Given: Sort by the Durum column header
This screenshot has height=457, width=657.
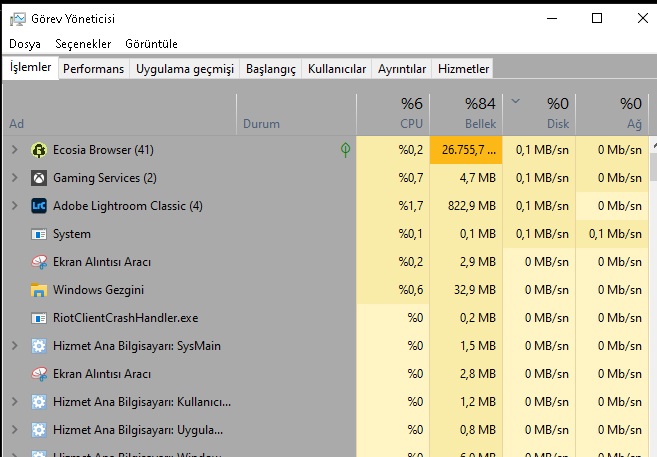Looking at the screenshot, I should [x=296, y=114].
